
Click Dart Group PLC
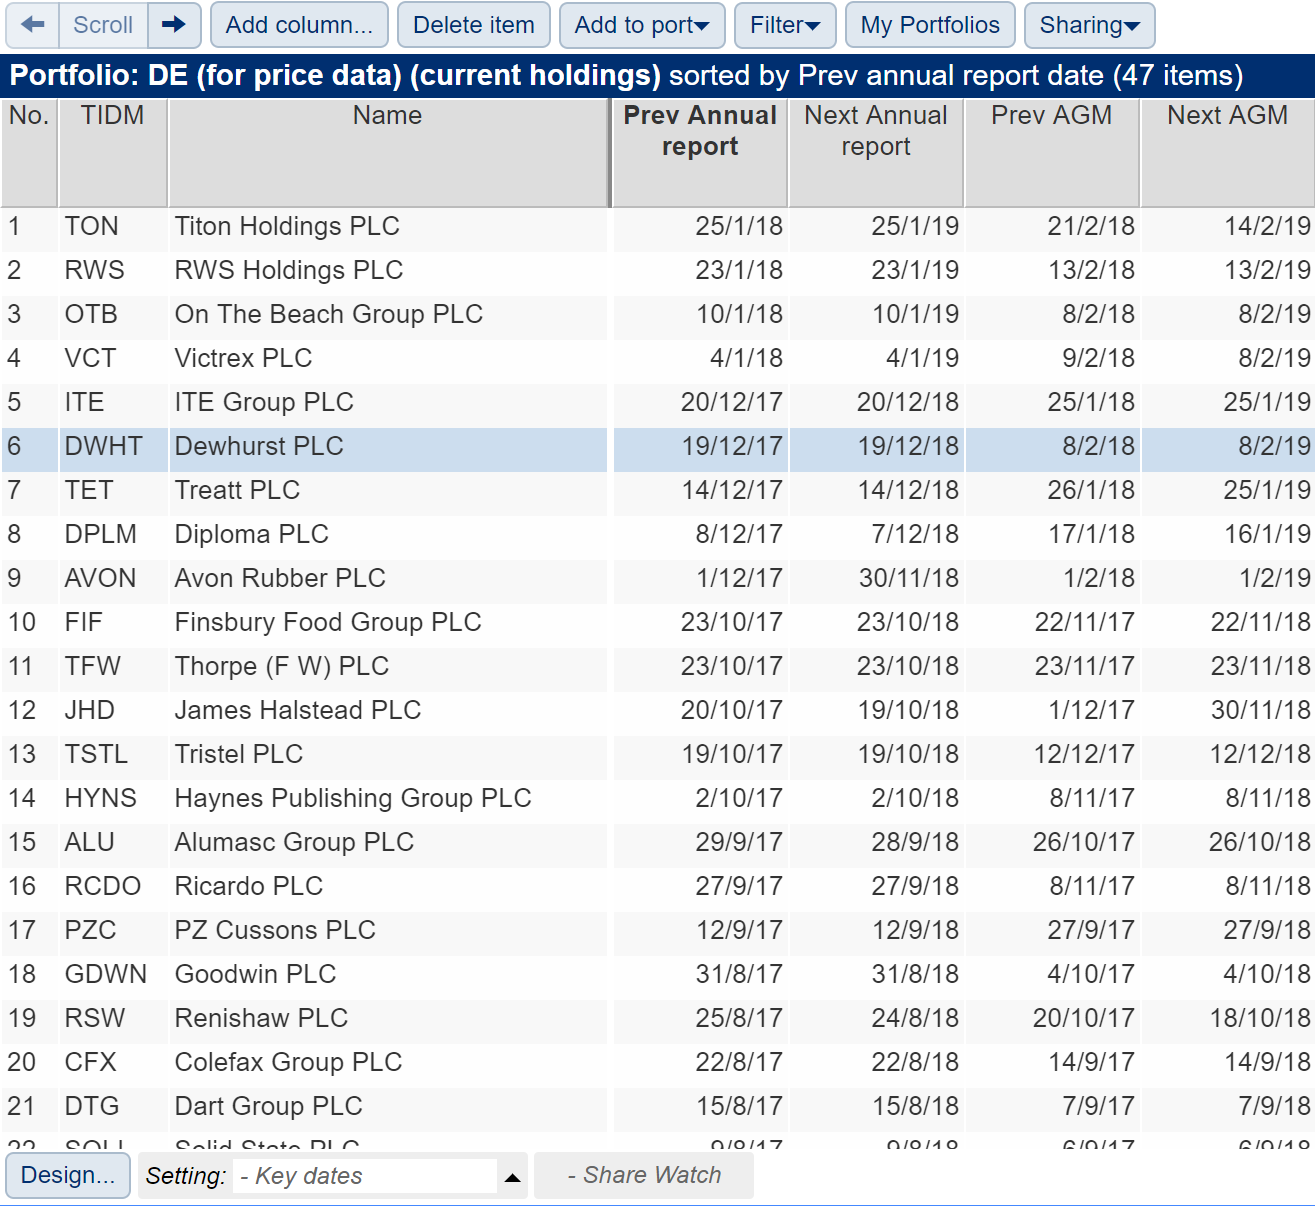click(269, 1106)
